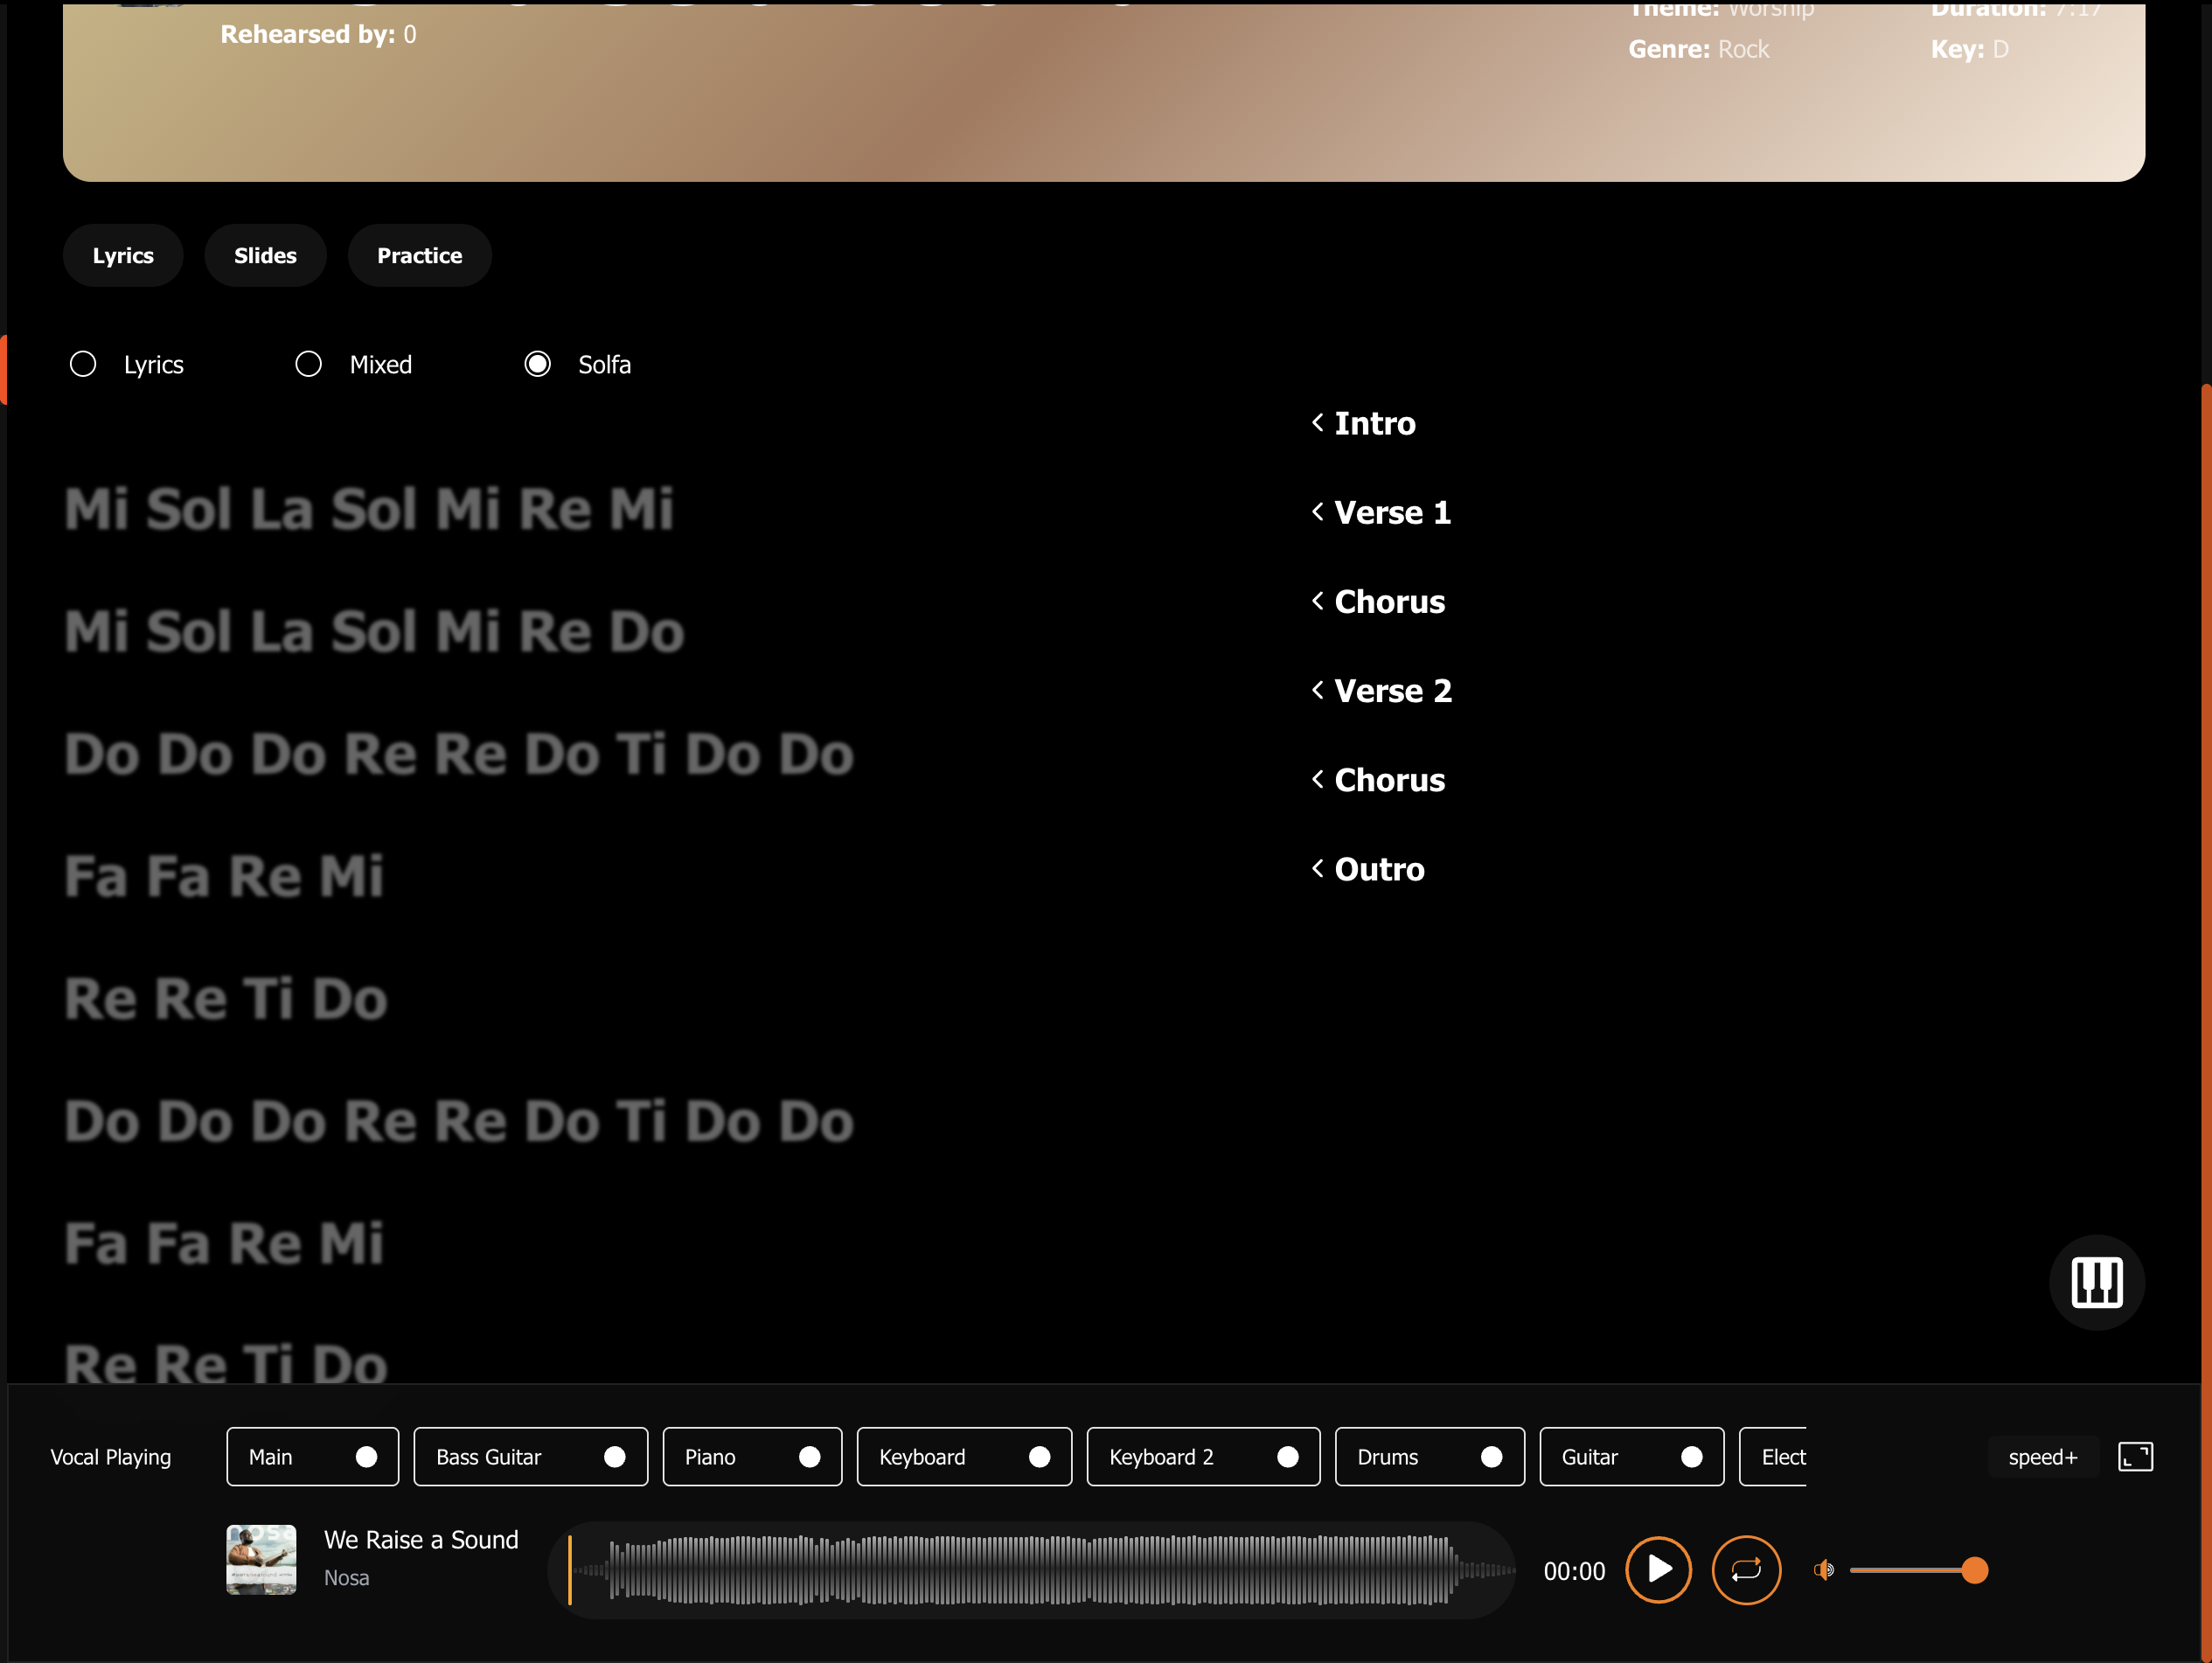The height and width of the screenshot is (1663, 2212).
Task: Click the fullscreen icon next to speed+
Action: coord(2136,1457)
